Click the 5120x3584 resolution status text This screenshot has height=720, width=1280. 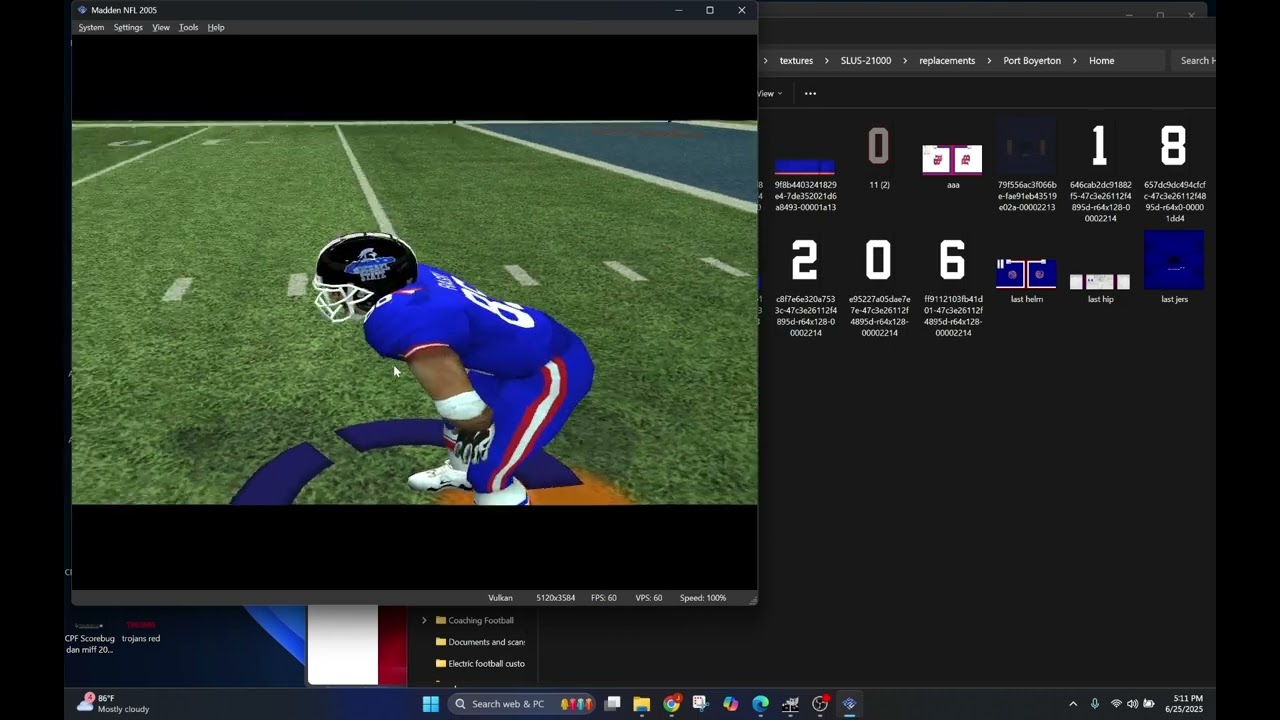555,598
